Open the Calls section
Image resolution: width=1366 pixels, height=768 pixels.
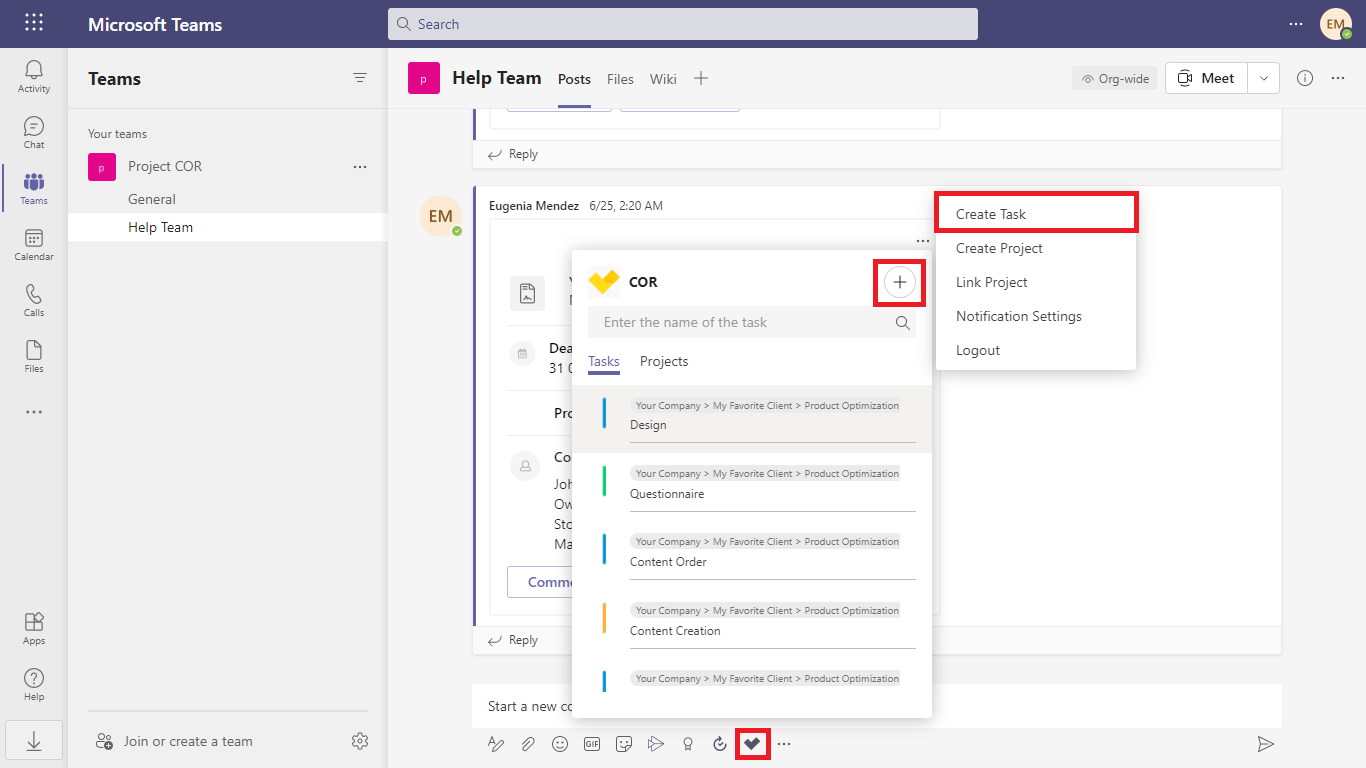coord(34,300)
